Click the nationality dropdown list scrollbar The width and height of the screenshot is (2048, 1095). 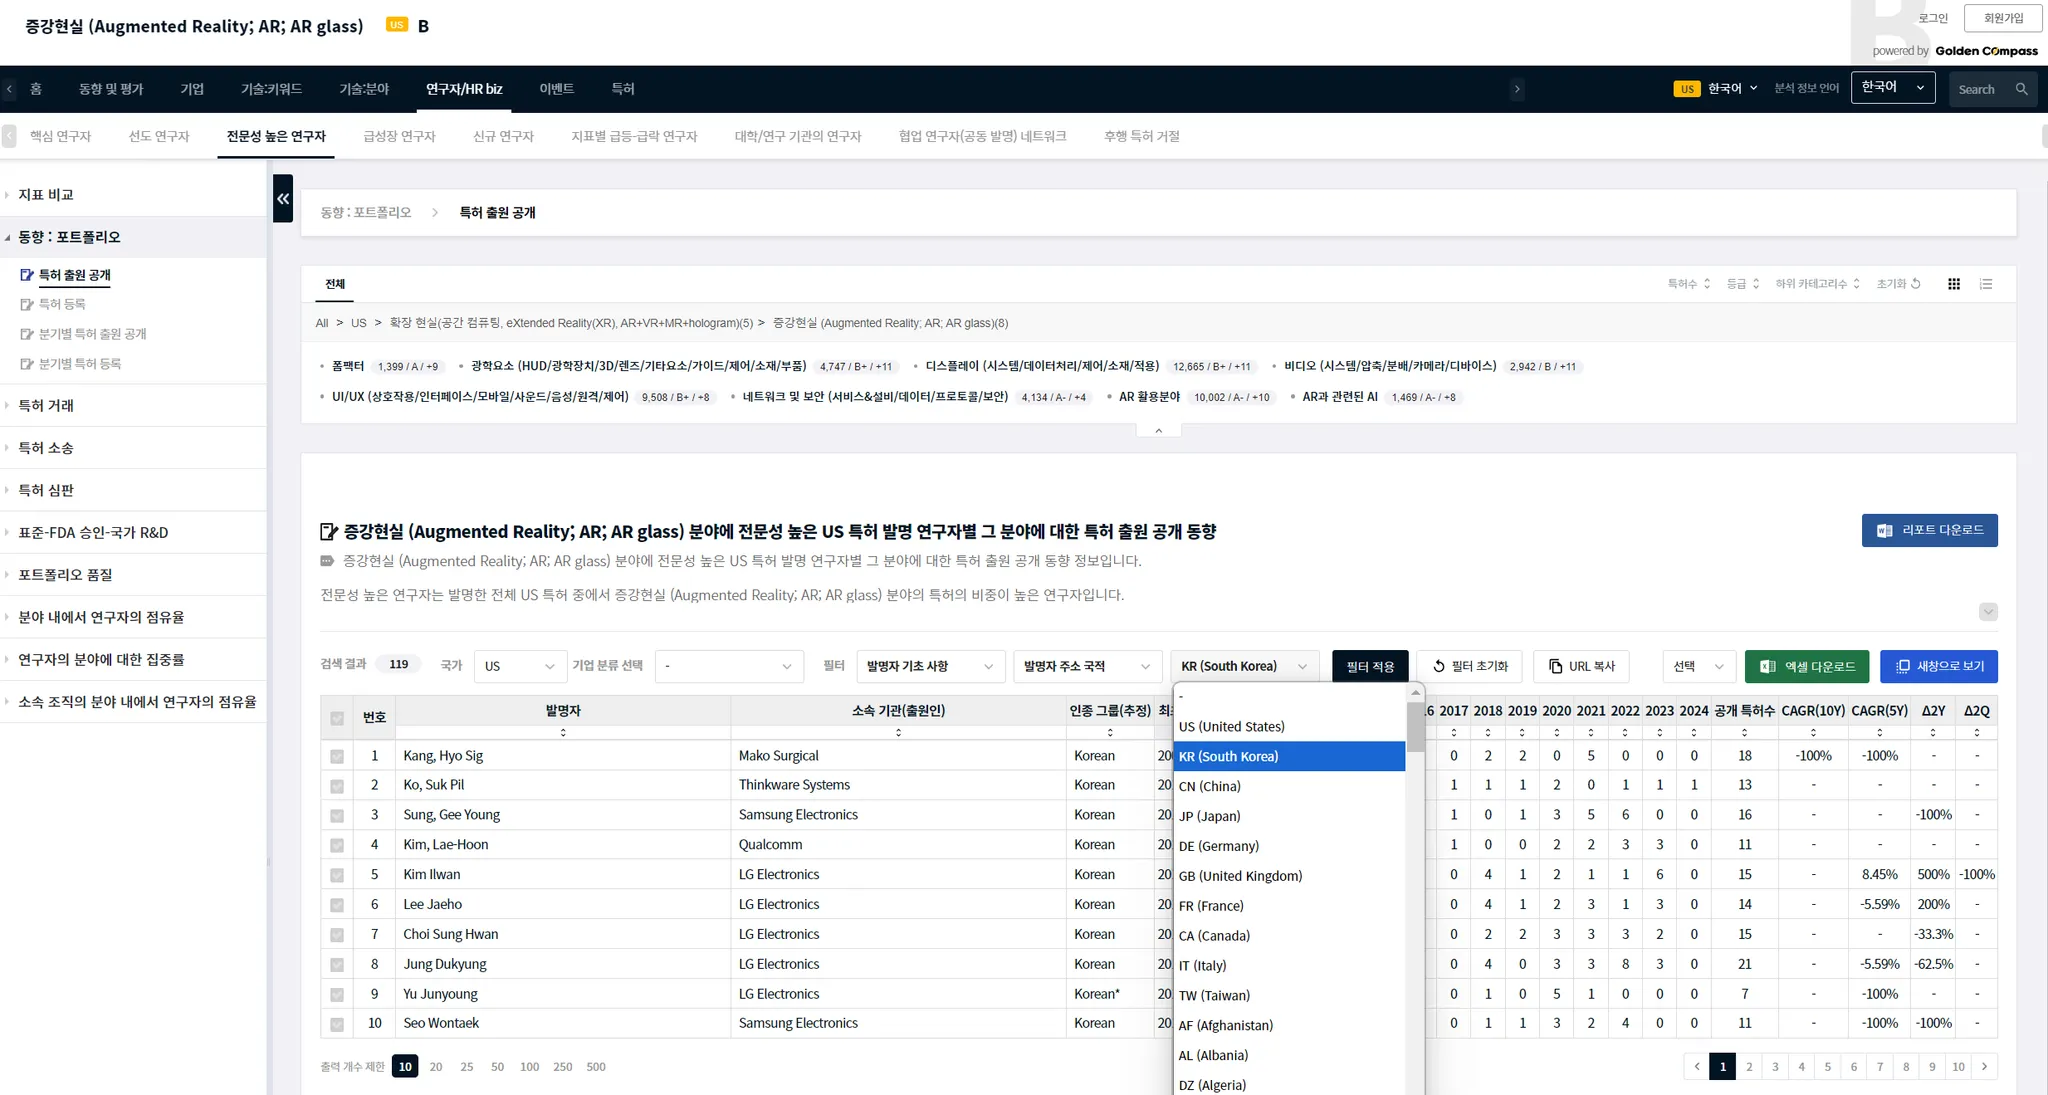(x=1414, y=728)
